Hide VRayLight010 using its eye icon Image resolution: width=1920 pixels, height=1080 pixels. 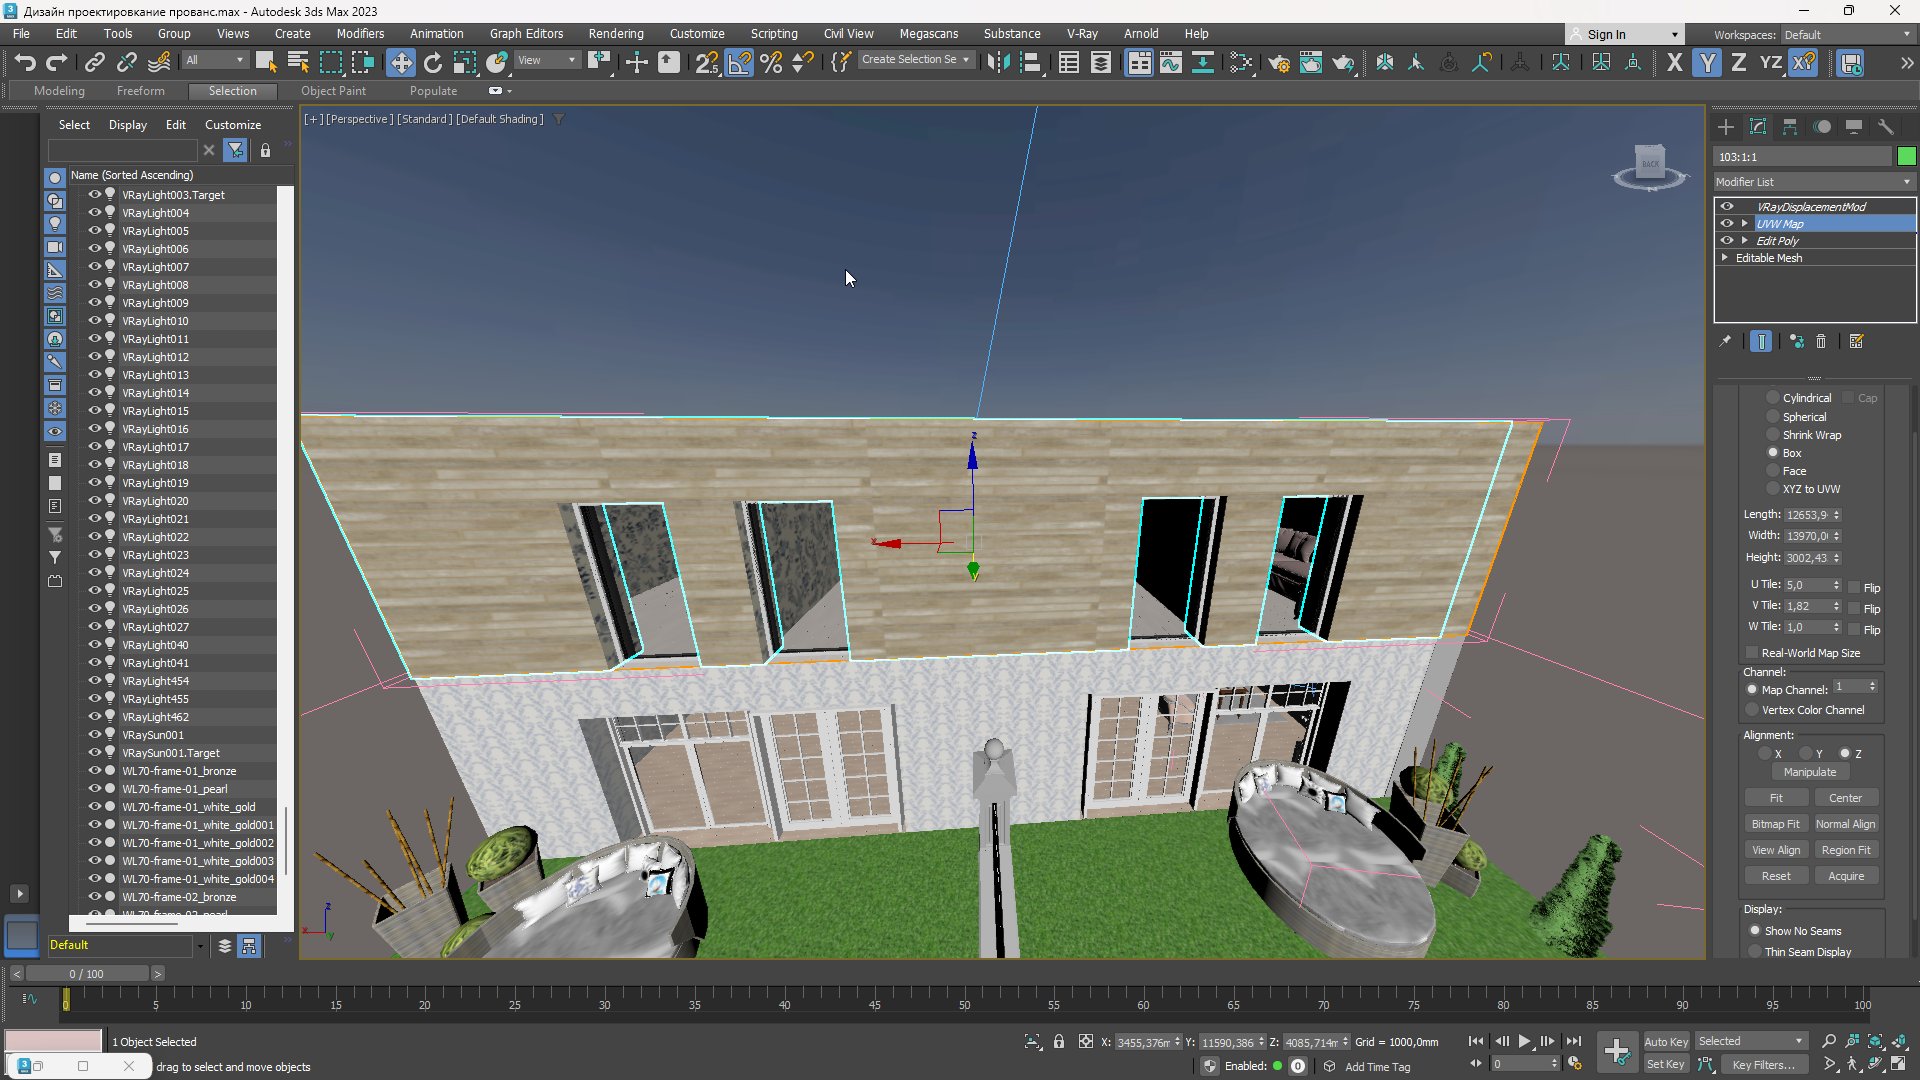[94, 321]
